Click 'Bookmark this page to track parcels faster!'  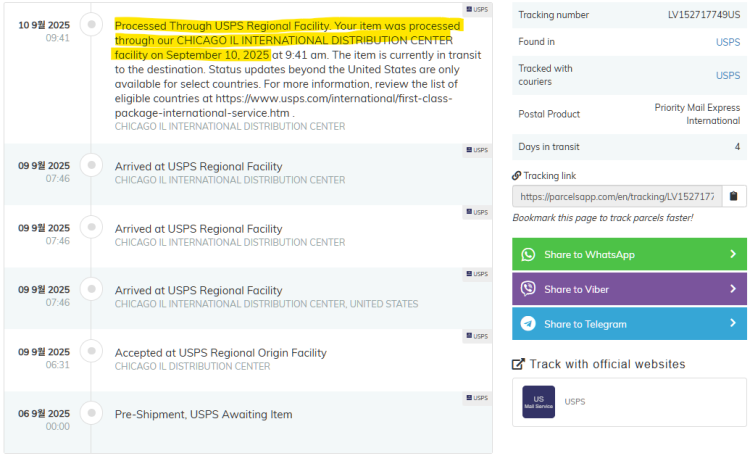pyautogui.click(x=603, y=218)
